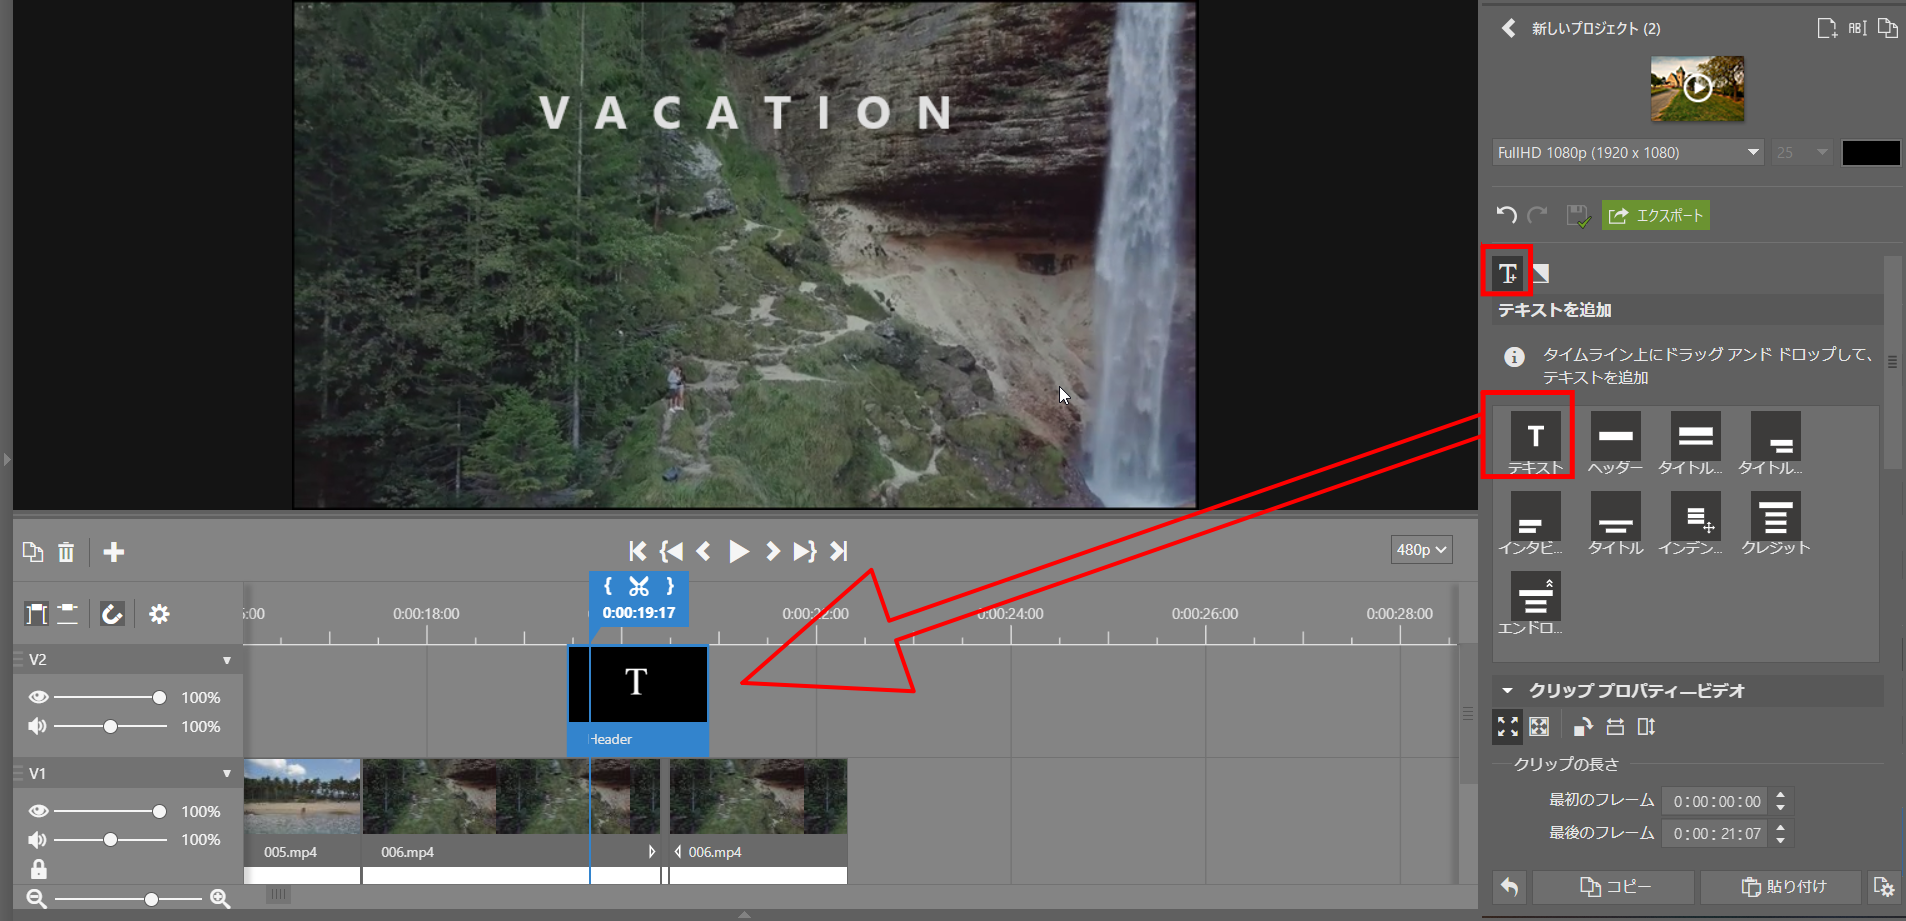The width and height of the screenshot is (1906, 921).
Task: Select the transitions tab icon
Action: [x=1541, y=273]
